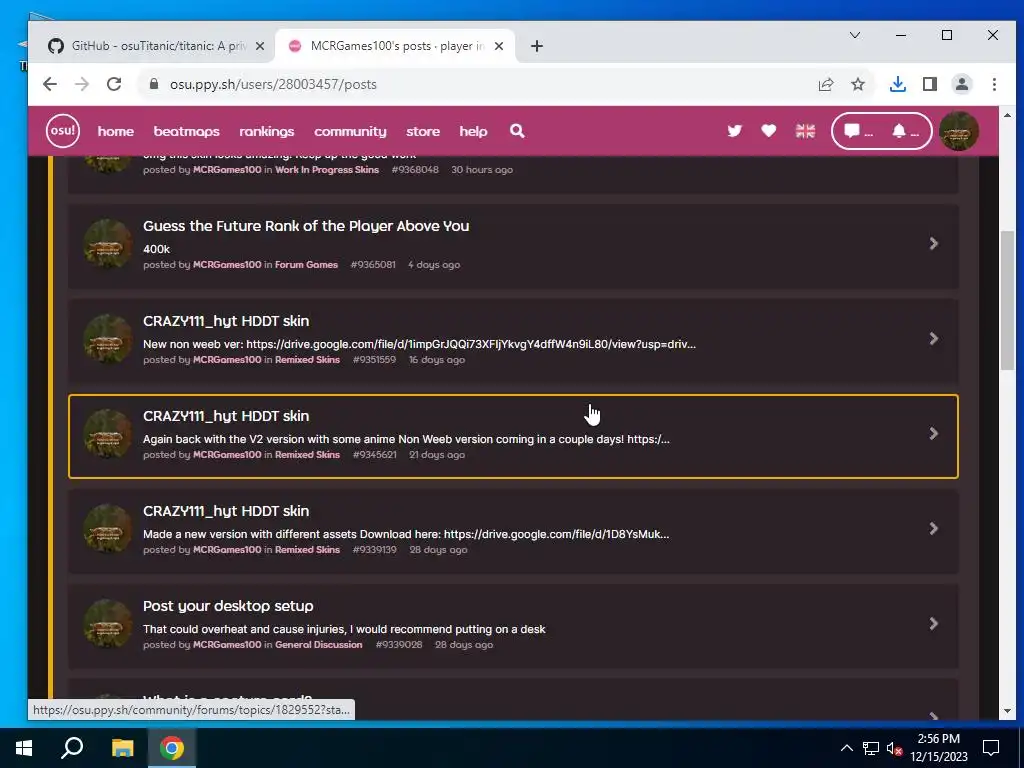Screen dimensions: 1024x768
Task: Open chevron for V2 version post
Action: click(x=934, y=434)
